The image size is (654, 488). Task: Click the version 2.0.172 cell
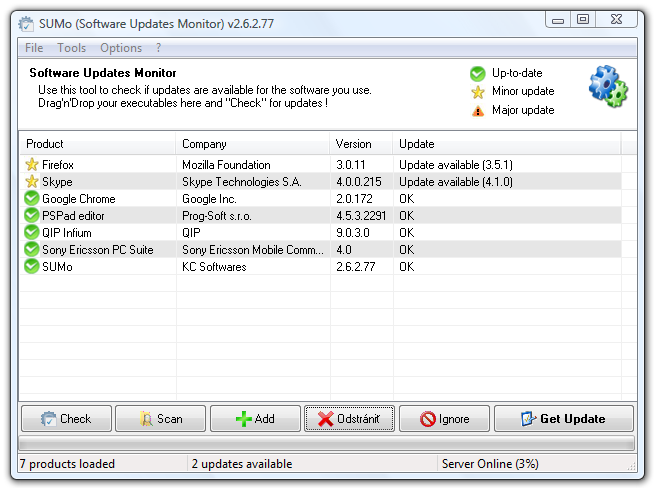click(x=355, y=199)
